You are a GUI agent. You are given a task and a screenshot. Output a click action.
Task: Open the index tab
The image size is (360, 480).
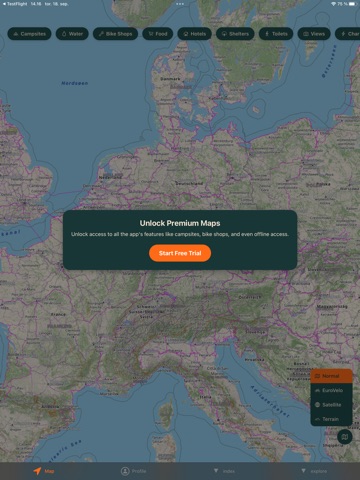(x=224, y=471)
